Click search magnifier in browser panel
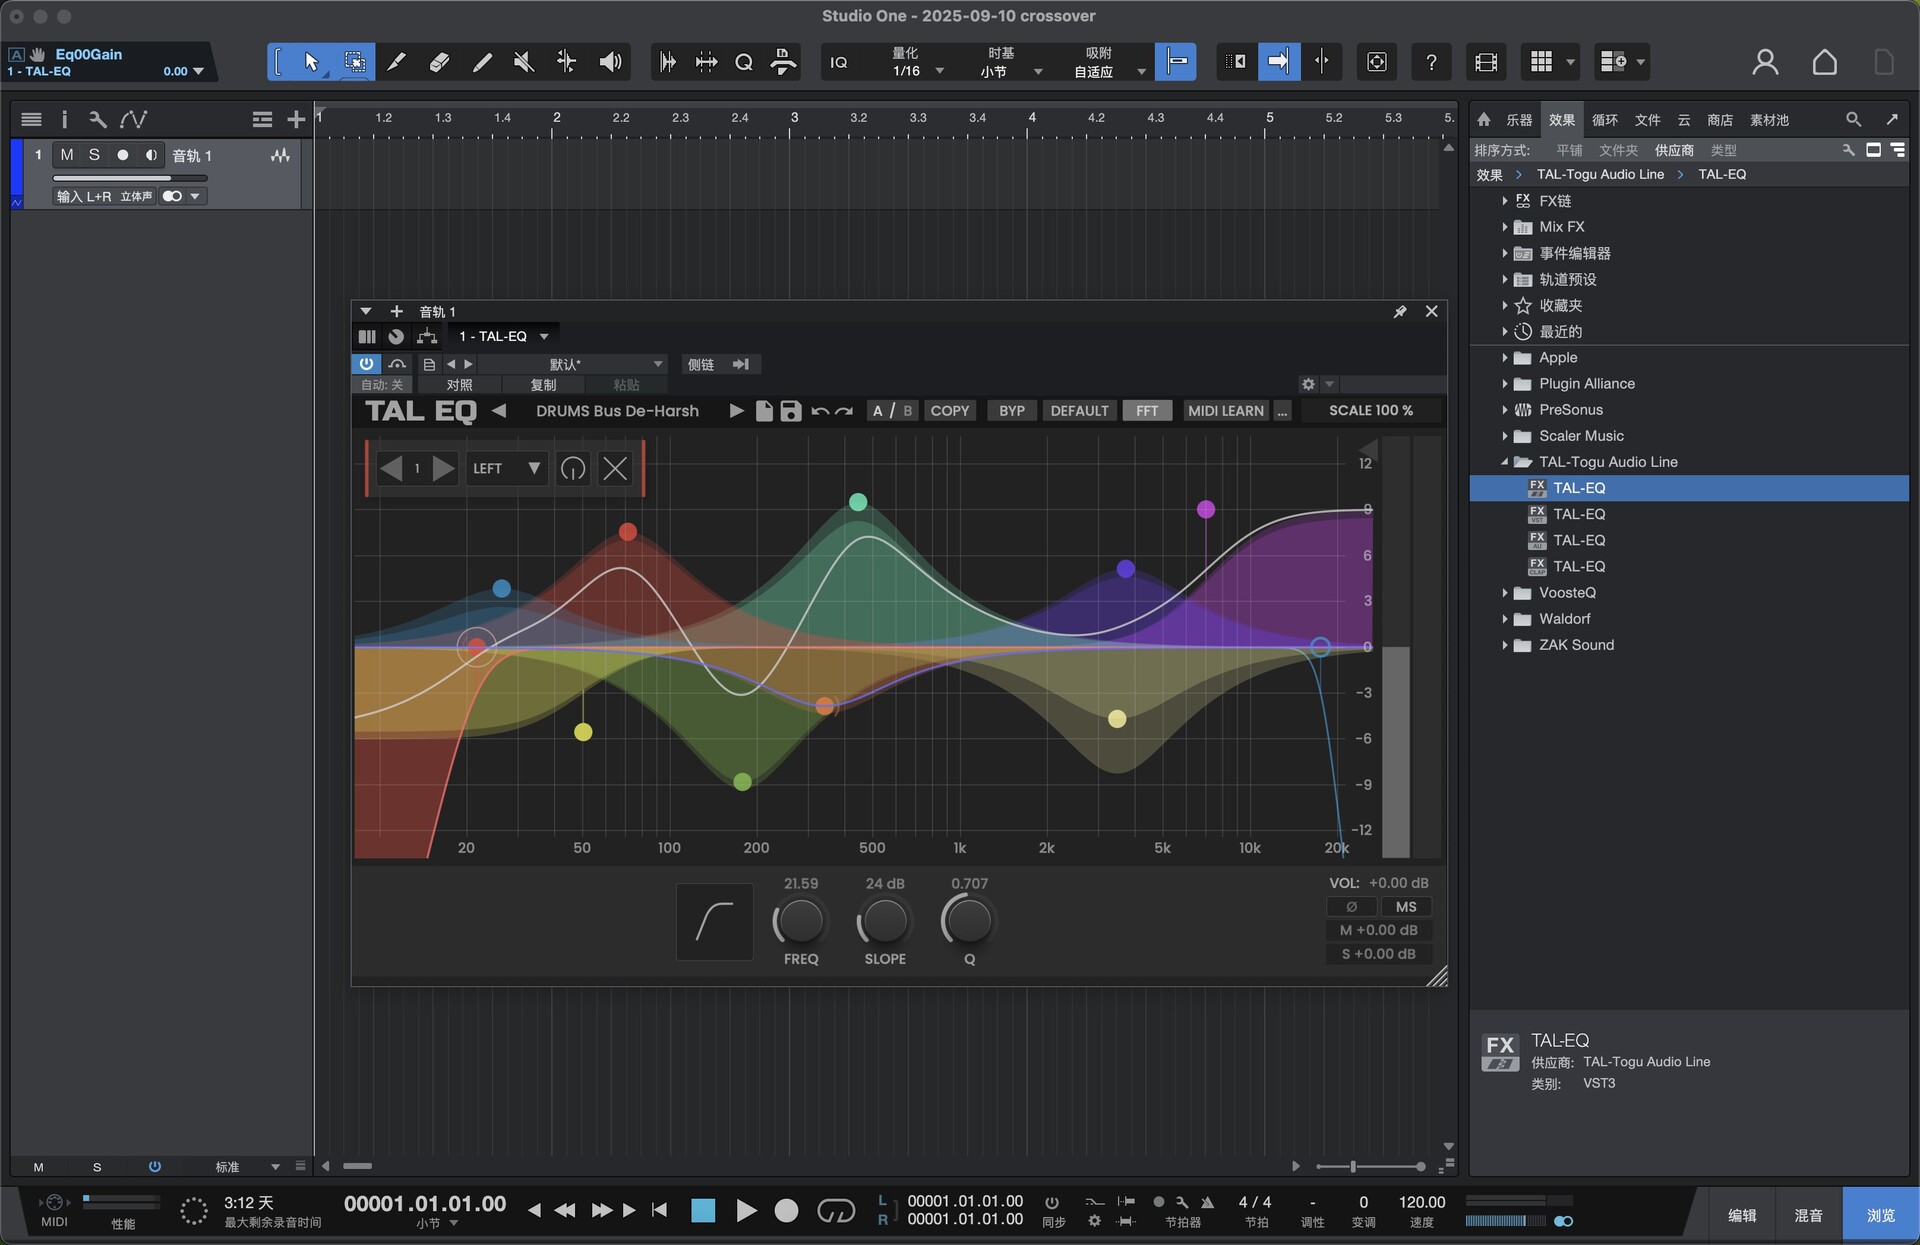Image resolution: width=1920 pixels, height=1245 pixels. point(1853,119)
